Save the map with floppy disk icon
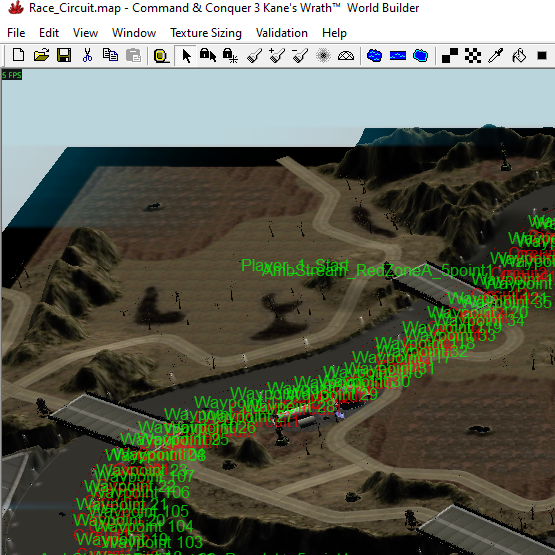The width and height of the screenshot is (555, 555). (x=64, y=56)
